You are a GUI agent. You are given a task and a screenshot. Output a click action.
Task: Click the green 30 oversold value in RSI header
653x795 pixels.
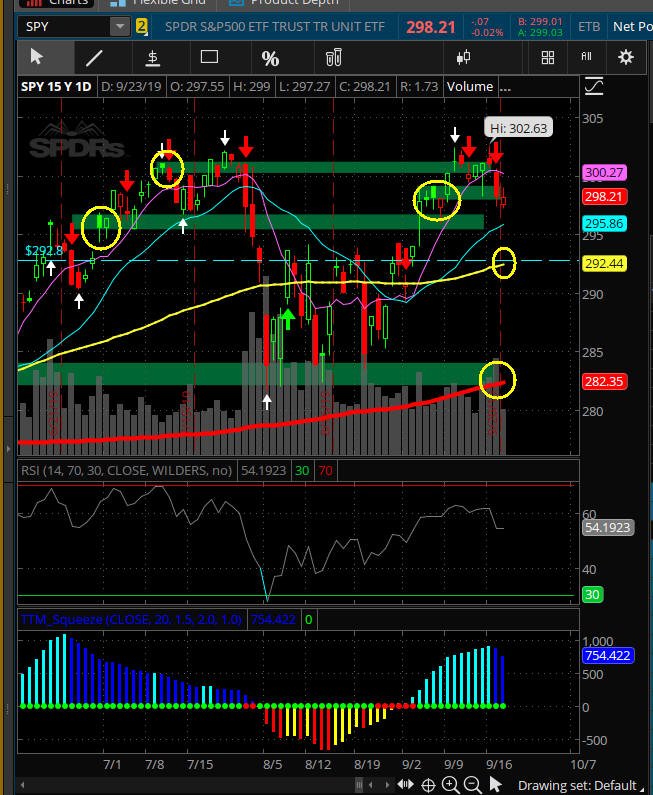[x=302, y=471]
